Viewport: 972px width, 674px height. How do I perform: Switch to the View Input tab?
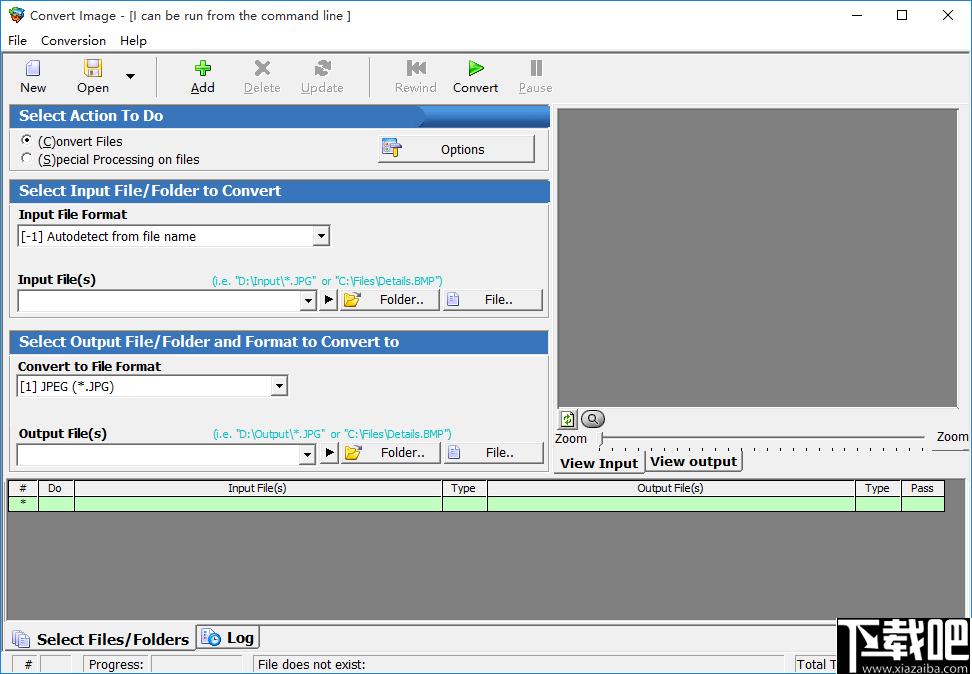coord(599,463)
